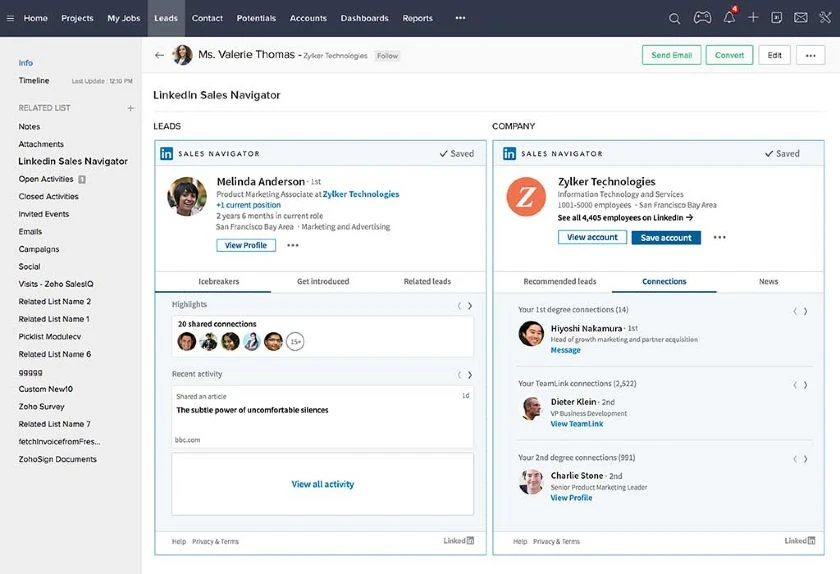
Task: Click Melinda Anderson profile photo
Action: click(187, 197)
